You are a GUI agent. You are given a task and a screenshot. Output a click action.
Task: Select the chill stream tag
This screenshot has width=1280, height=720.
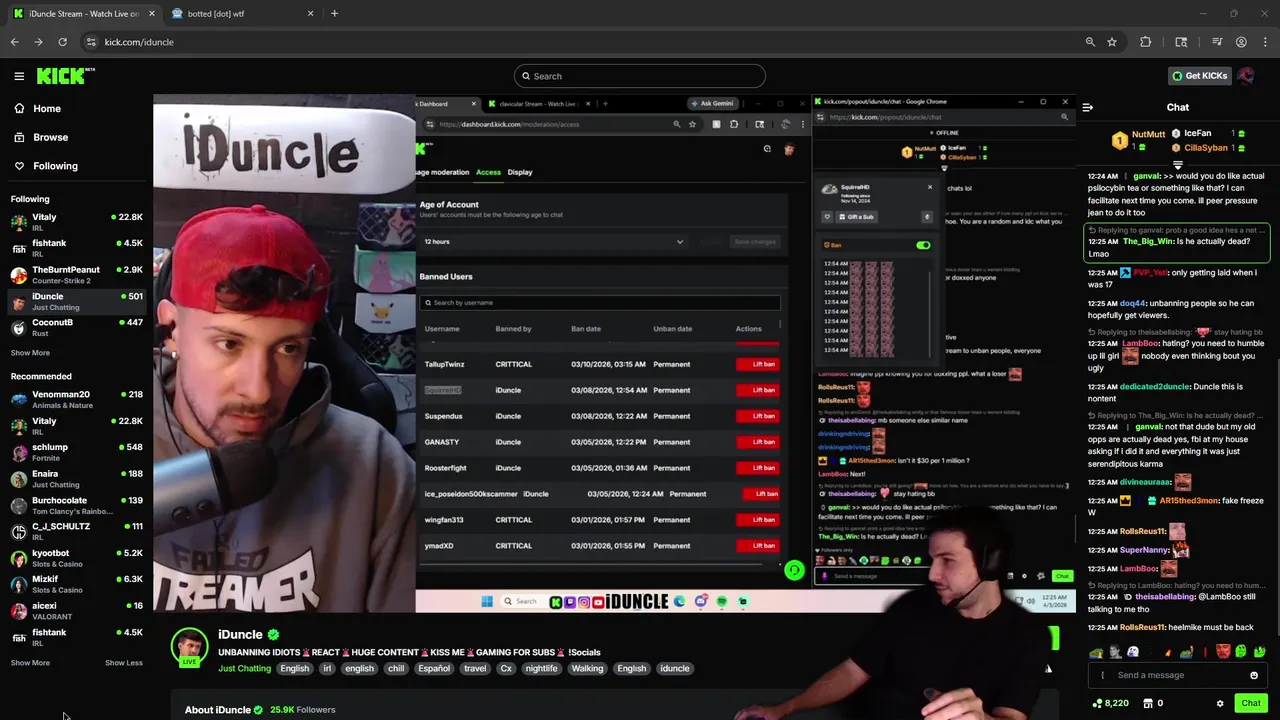pos(396,669)
